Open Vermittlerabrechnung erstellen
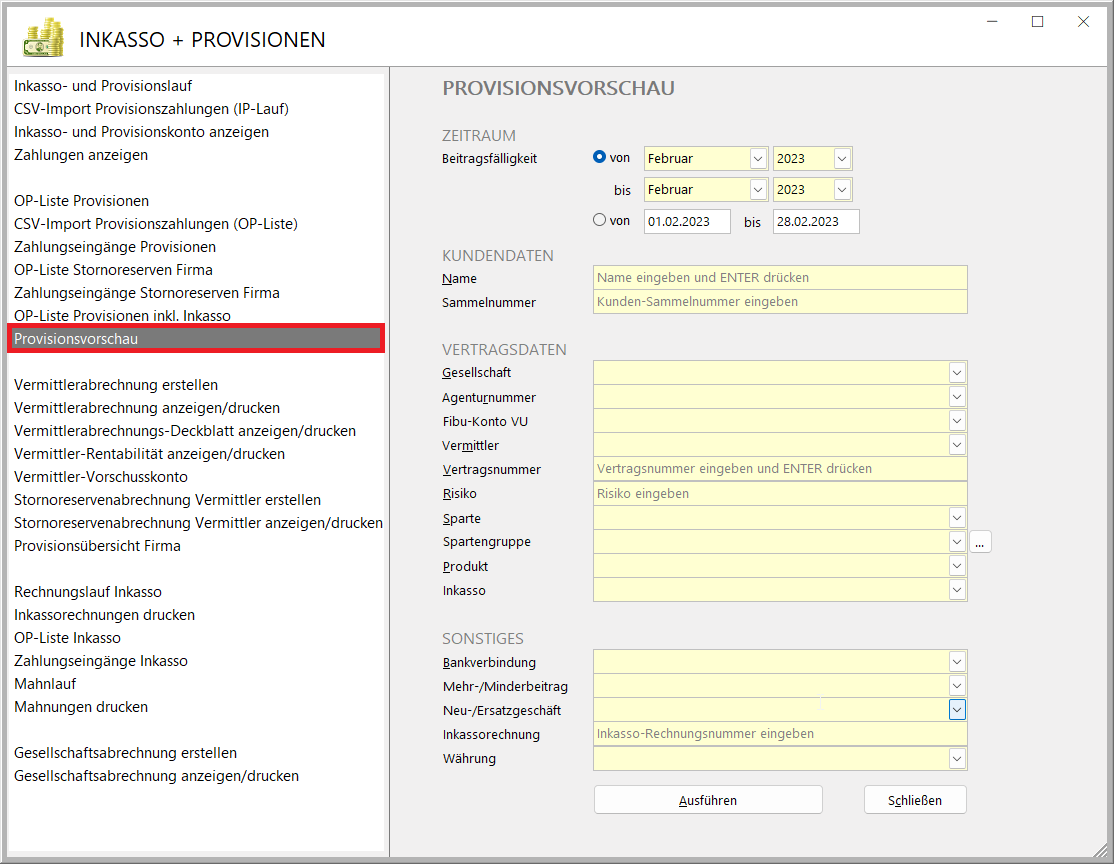Image resolution: width=1114 pixels, height=864 pixels. tap(116, 385)
